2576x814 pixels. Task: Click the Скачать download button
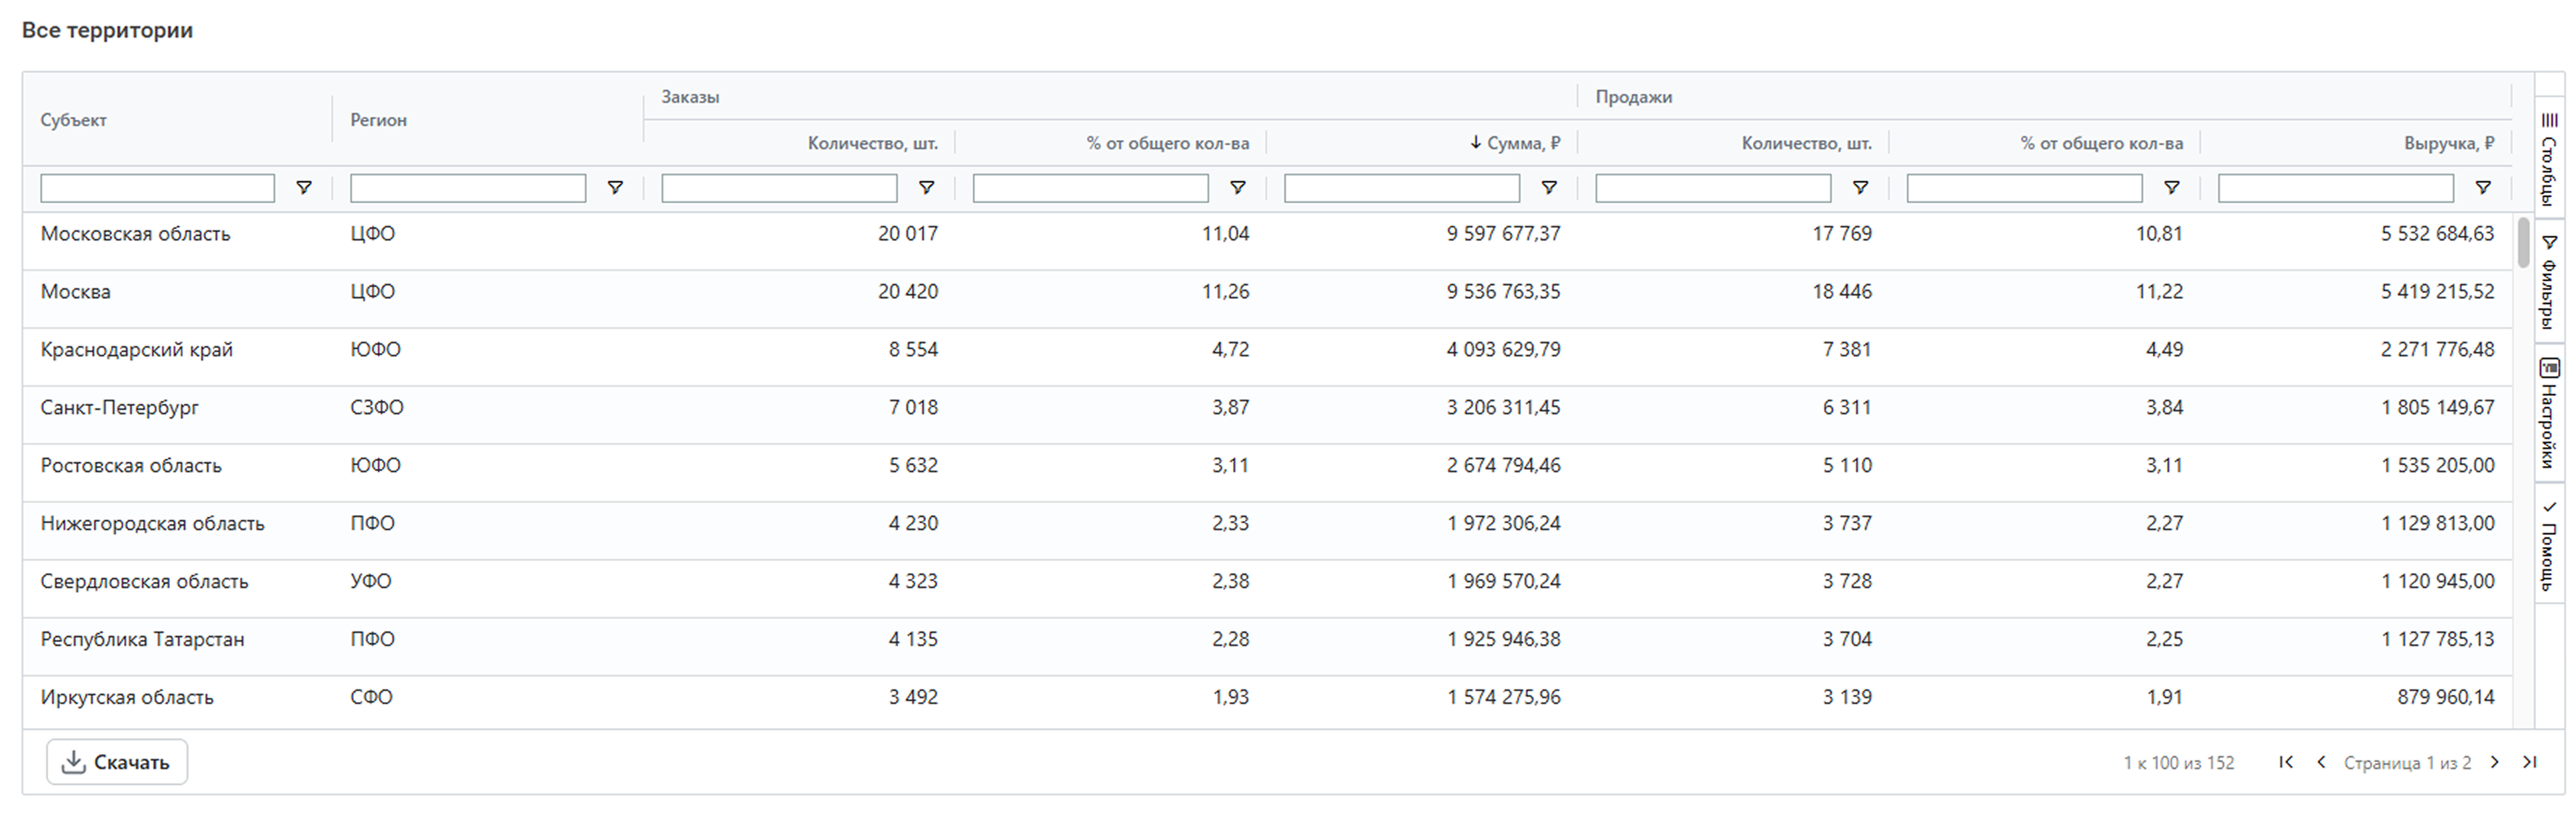[x=117, y=762]
